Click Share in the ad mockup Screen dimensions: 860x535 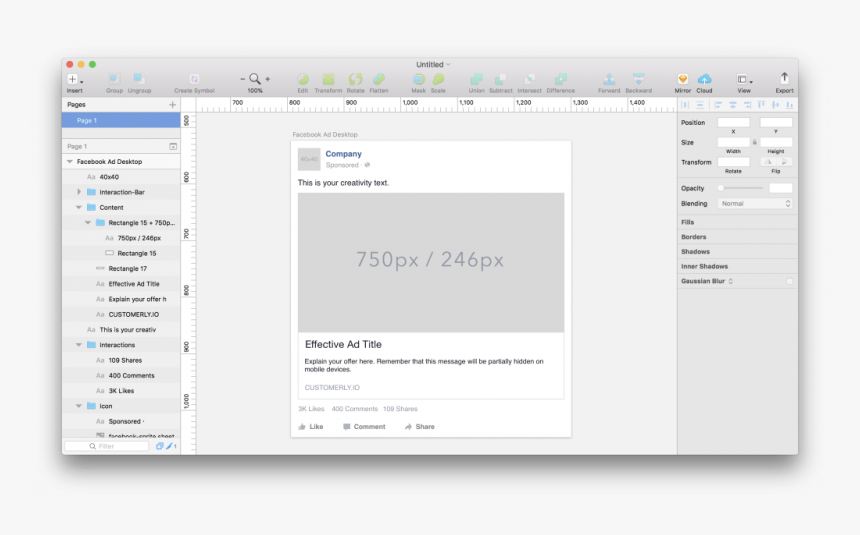(x=420, y=426)
